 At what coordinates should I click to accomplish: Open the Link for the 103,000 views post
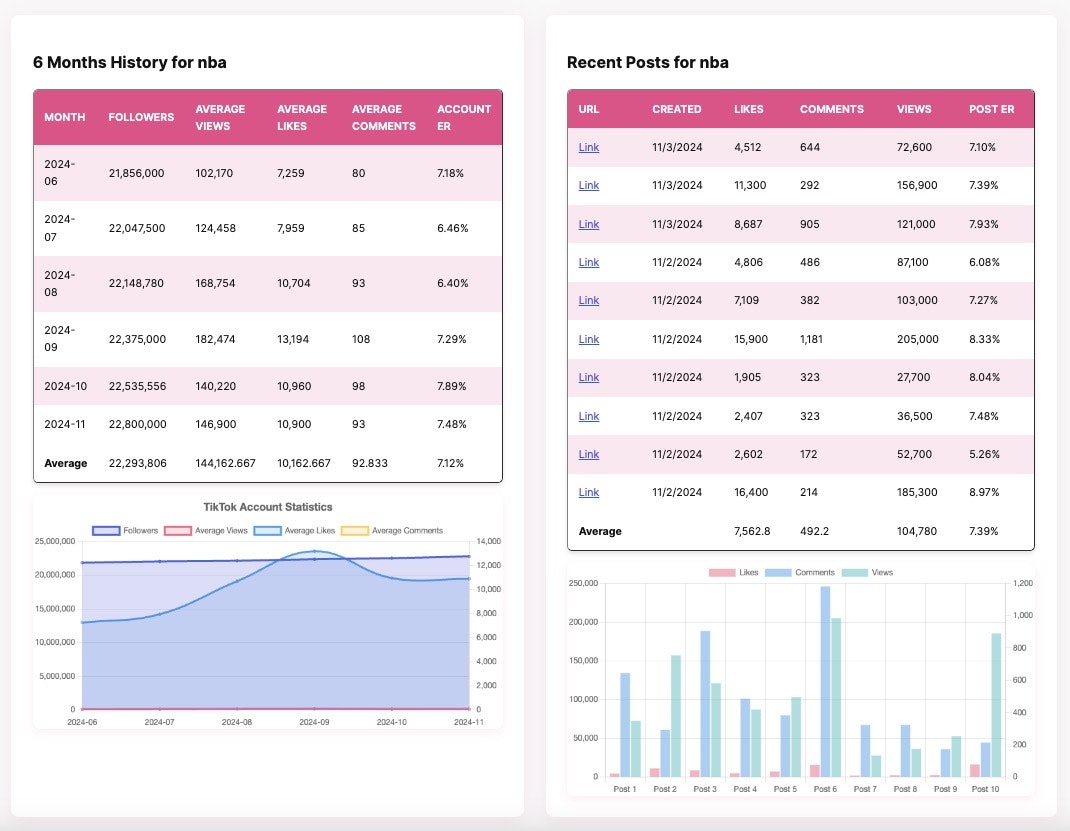point(588,301)
